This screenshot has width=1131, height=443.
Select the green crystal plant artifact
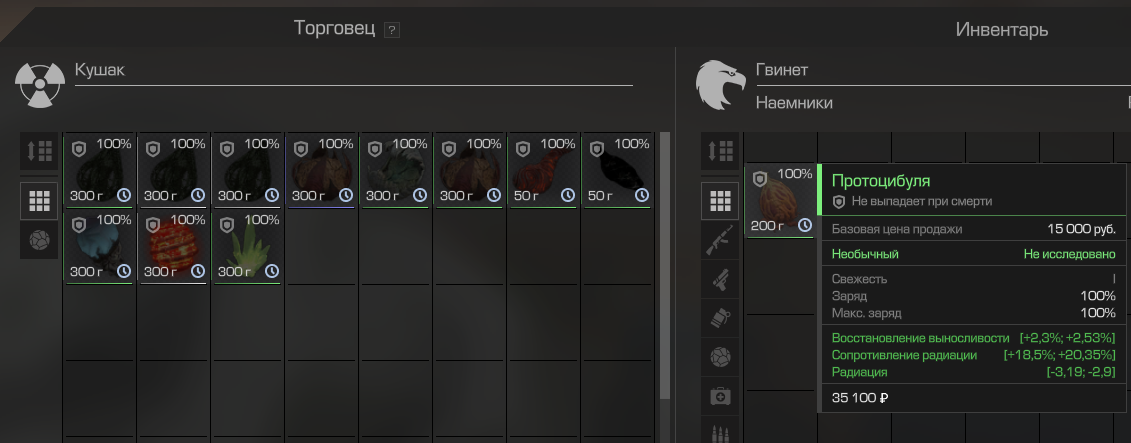tap(247, 247)
